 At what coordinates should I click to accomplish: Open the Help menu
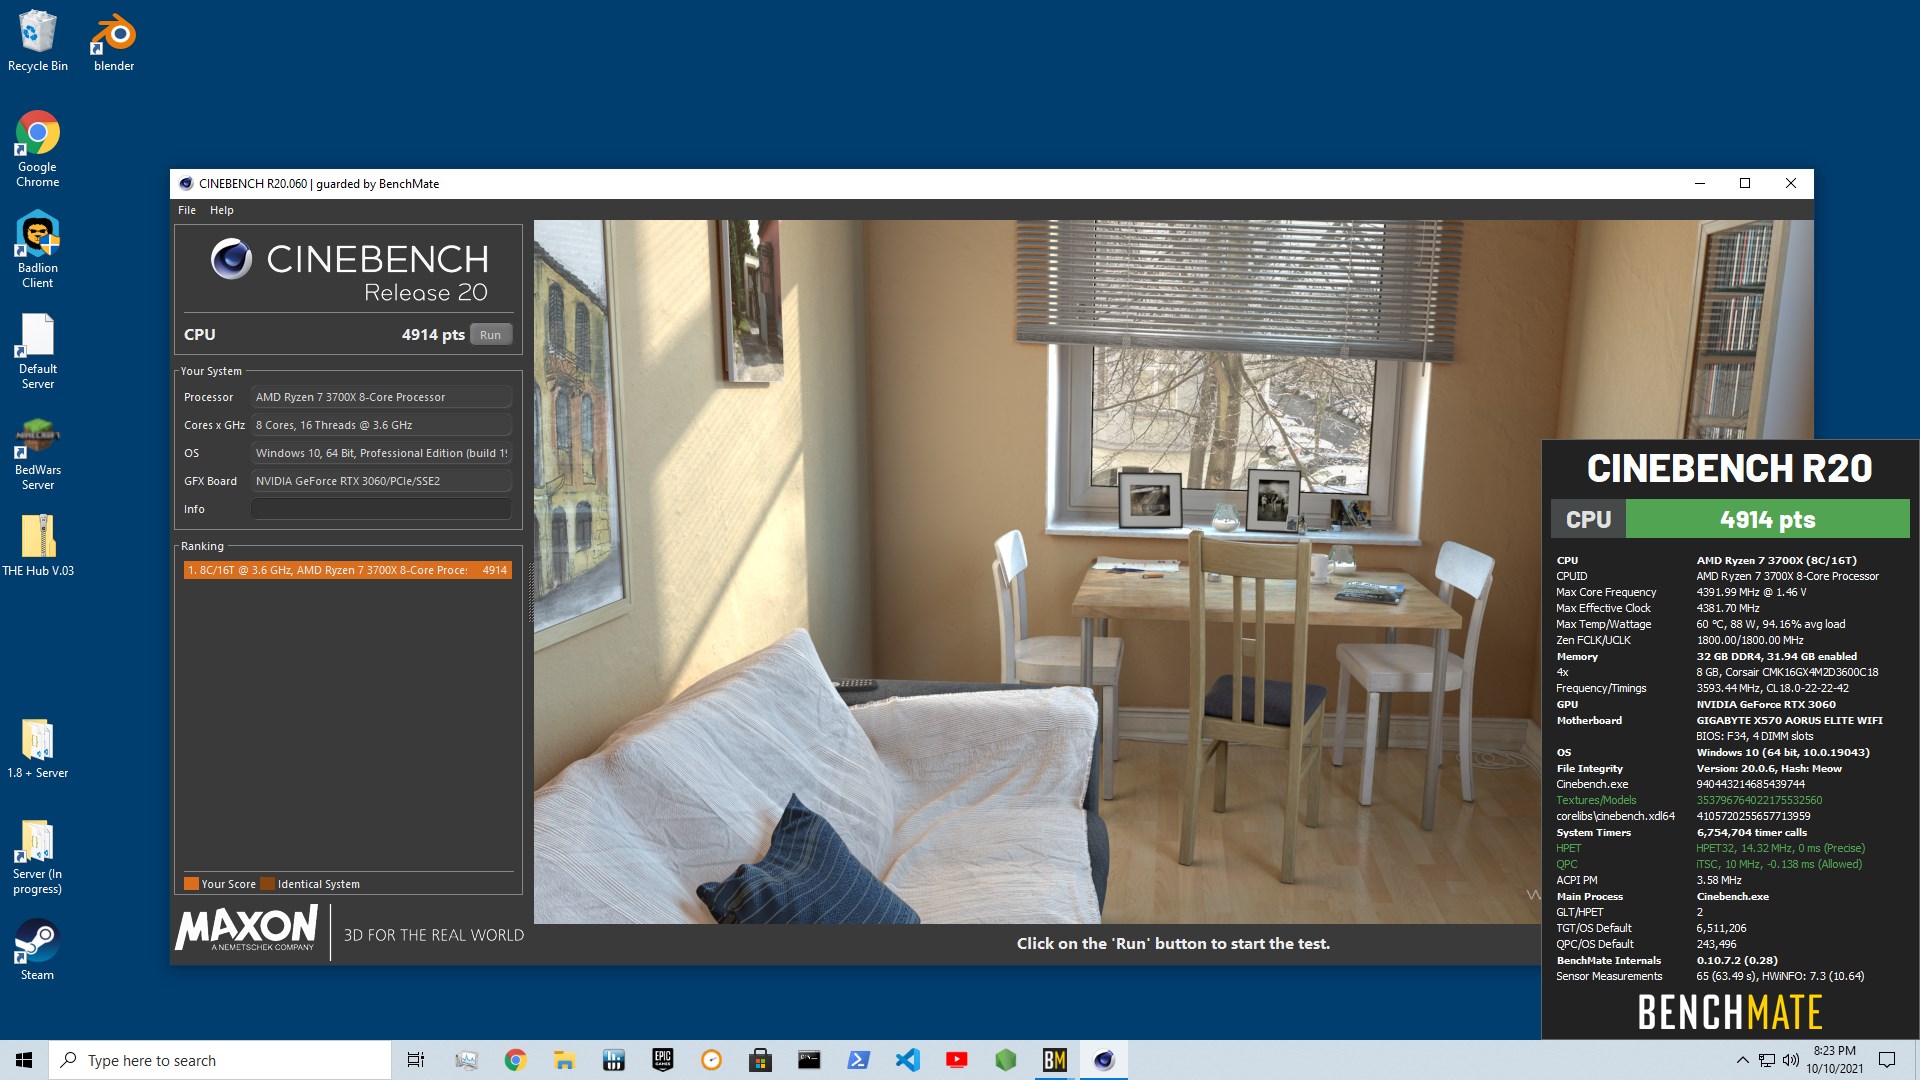(222, 210)
